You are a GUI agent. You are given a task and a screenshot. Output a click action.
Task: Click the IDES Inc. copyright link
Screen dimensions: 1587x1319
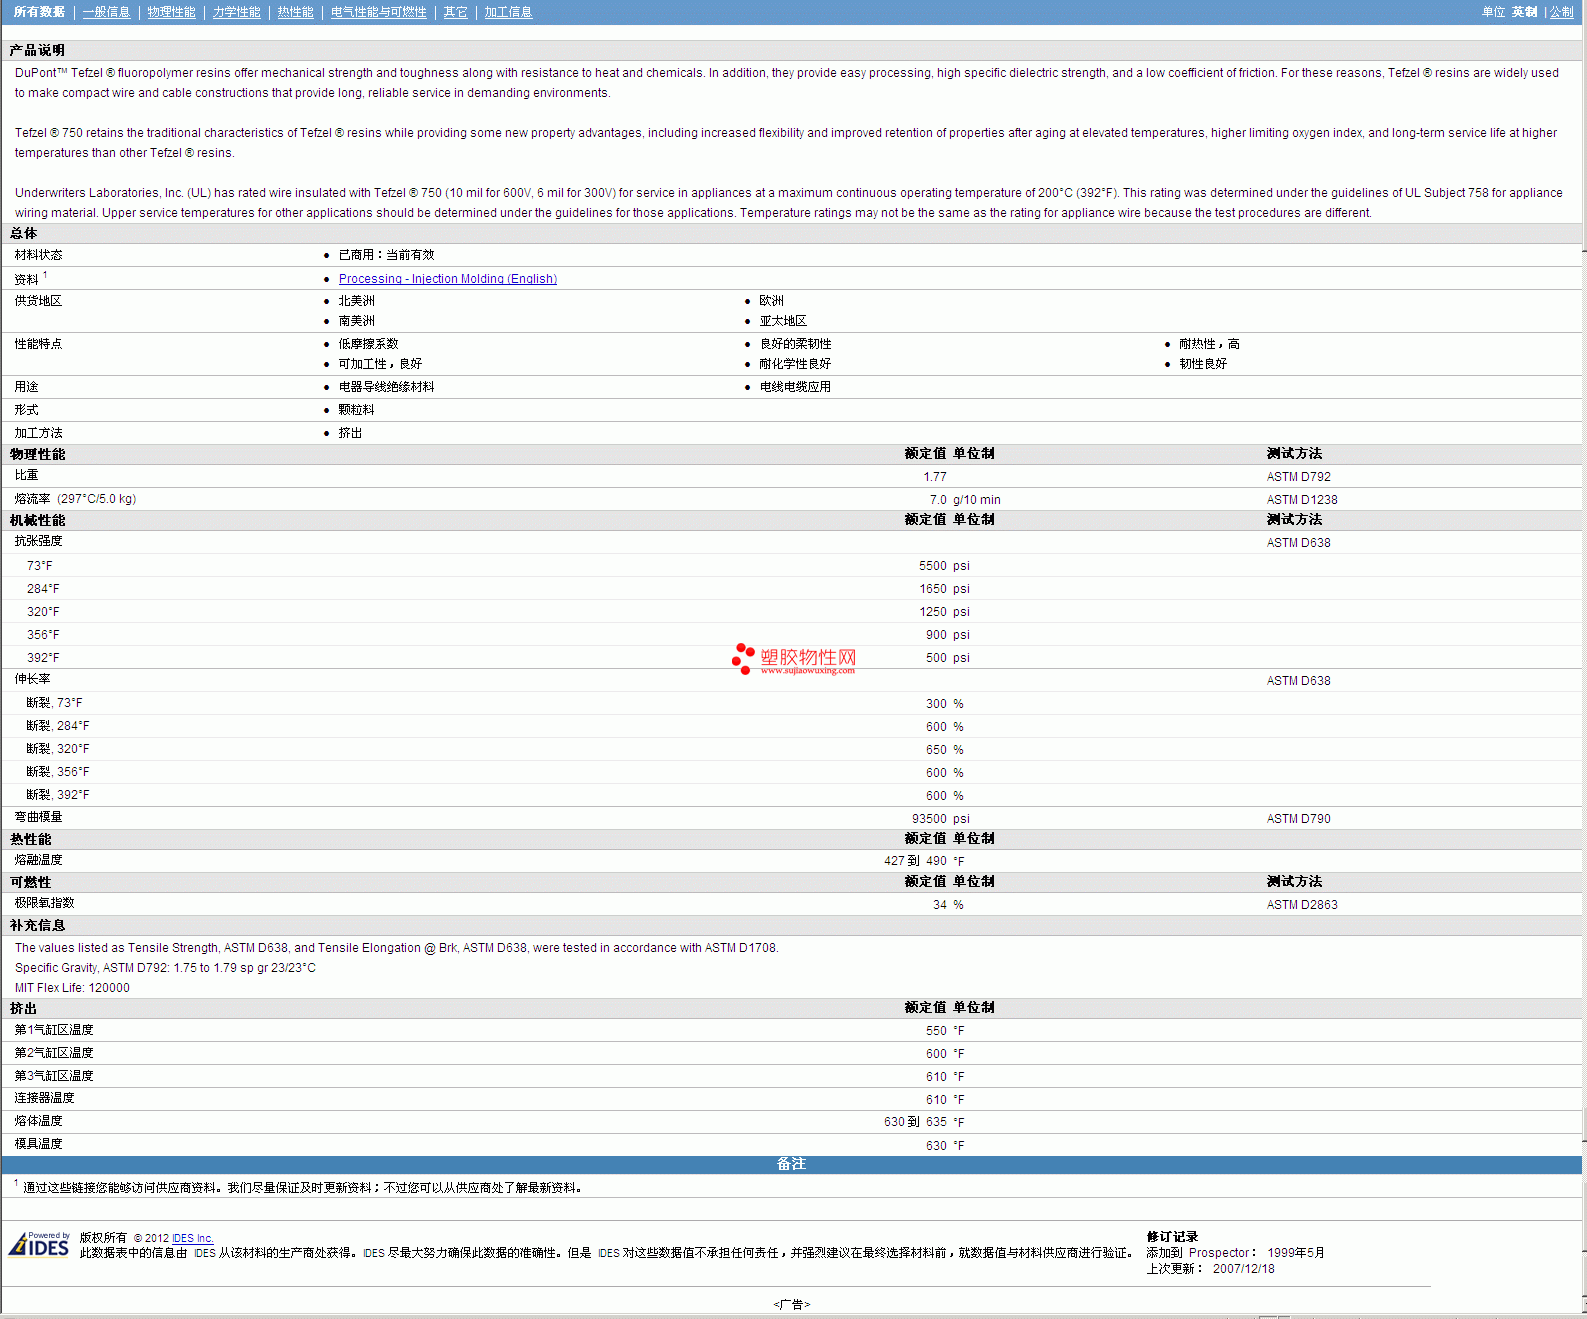[x=193, y=1238]
